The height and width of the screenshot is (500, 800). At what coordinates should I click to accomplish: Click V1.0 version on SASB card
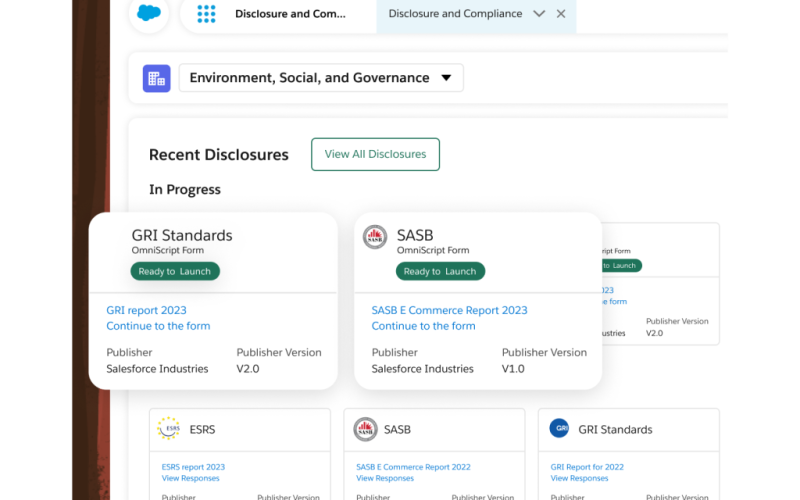point(513,369)
